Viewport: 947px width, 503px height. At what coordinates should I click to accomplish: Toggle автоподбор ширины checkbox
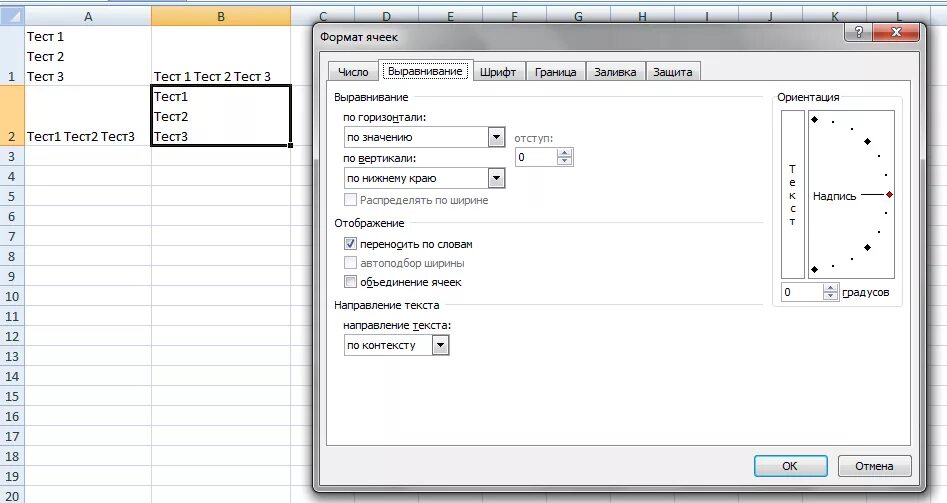350,263
